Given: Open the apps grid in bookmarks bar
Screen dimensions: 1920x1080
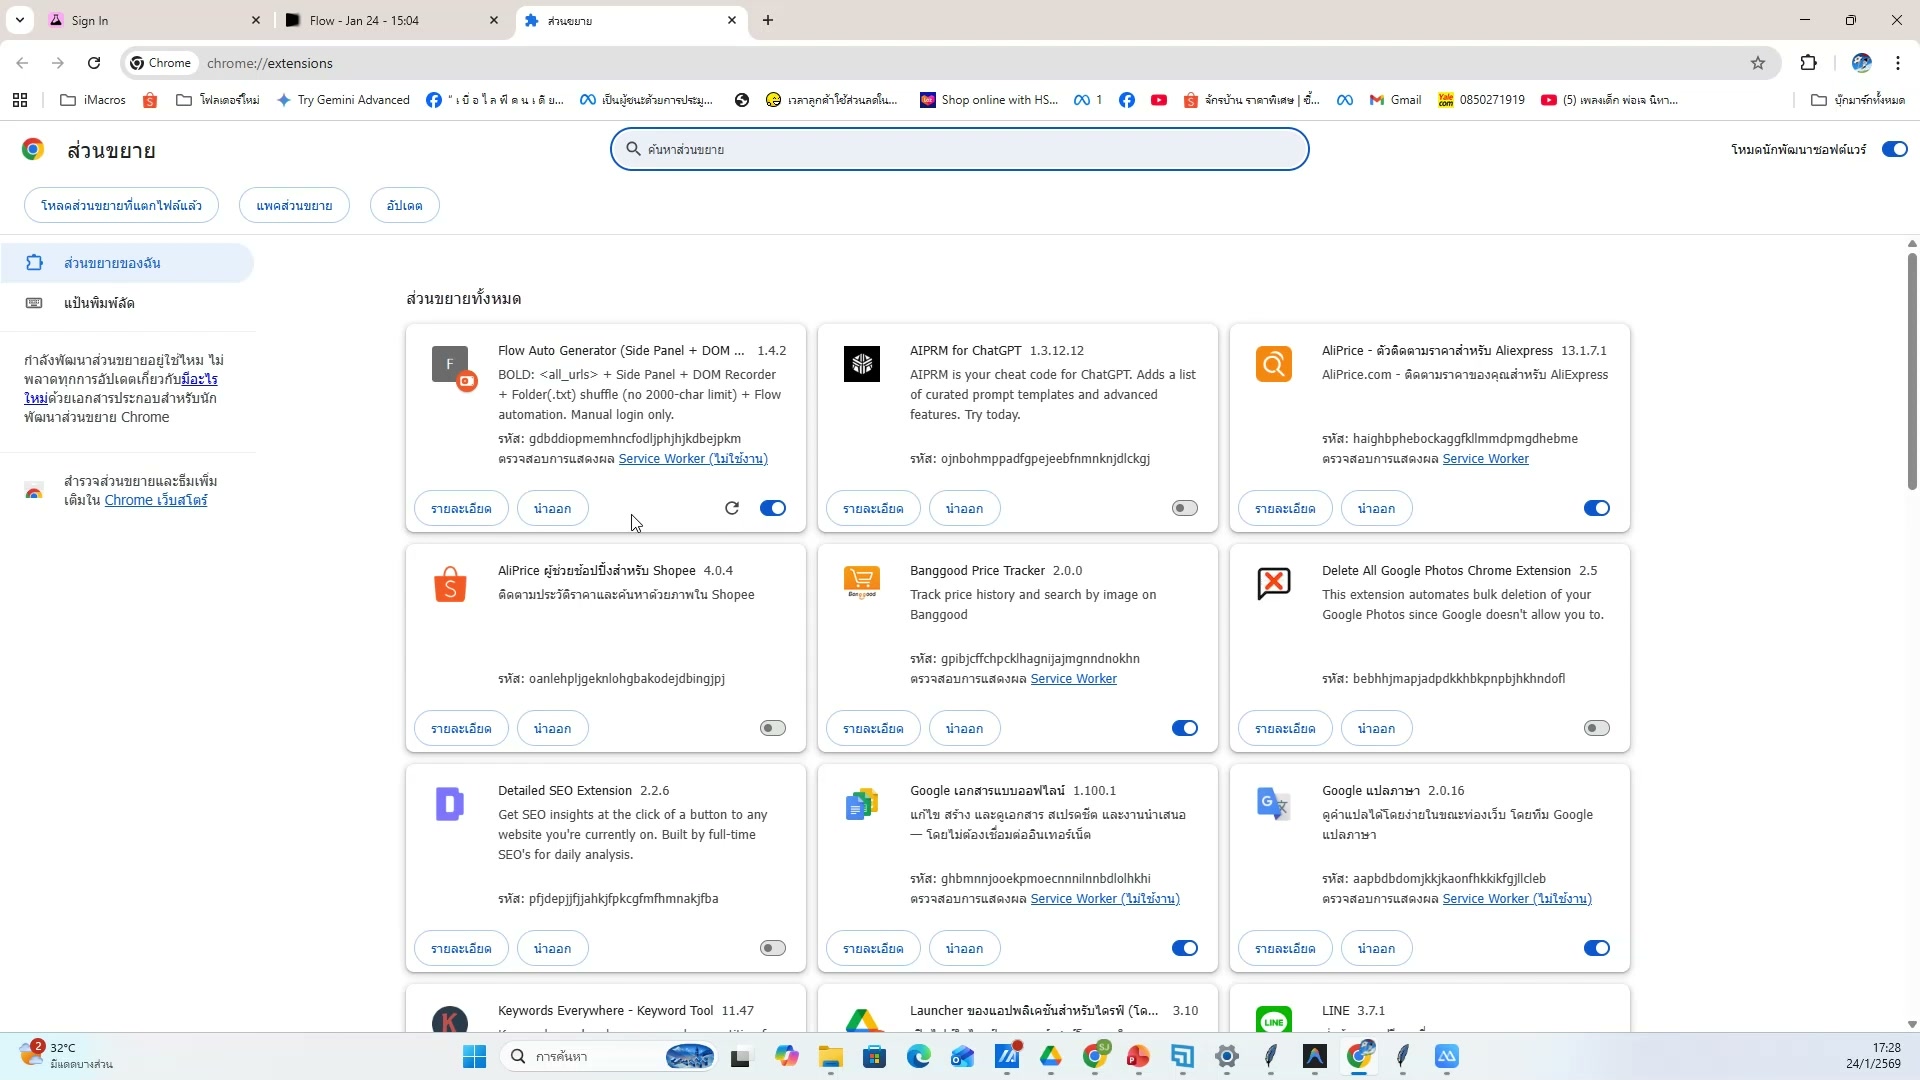Looking at the screenshot, I should 20,100.
